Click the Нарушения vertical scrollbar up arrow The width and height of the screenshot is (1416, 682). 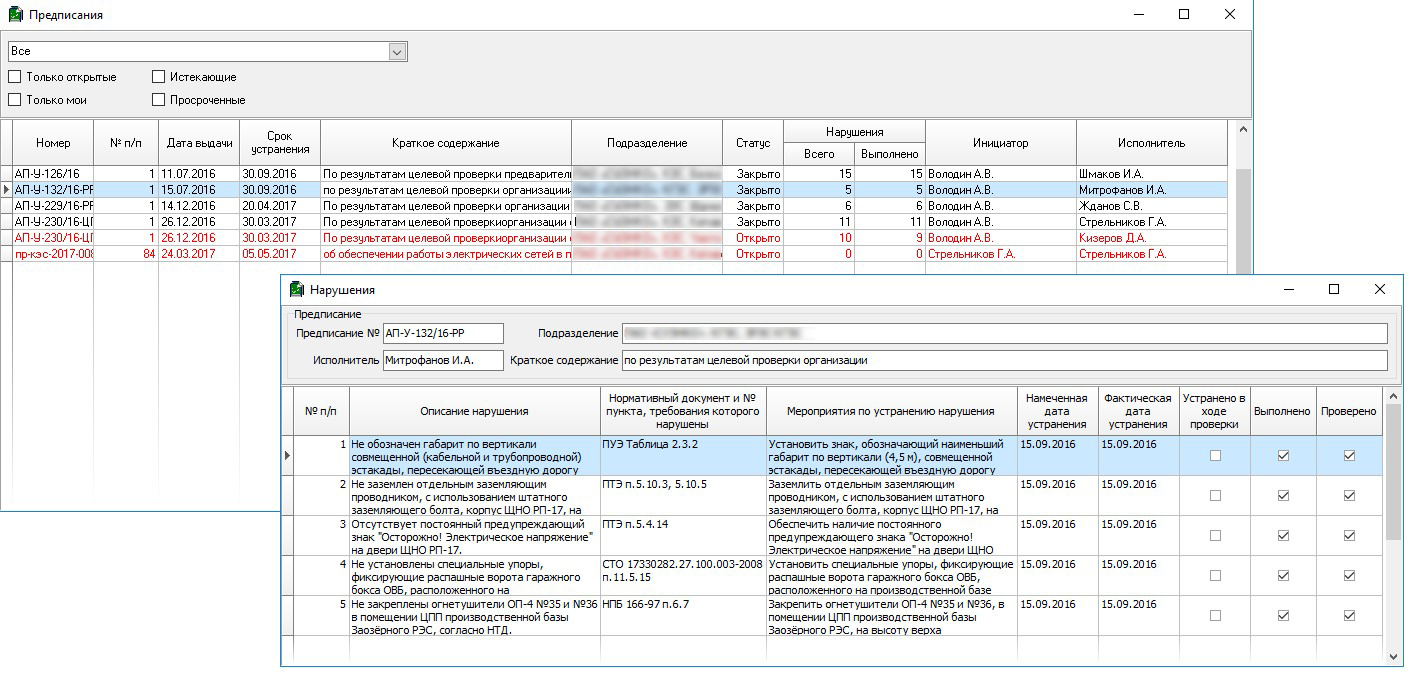(x=1394, y=395)
